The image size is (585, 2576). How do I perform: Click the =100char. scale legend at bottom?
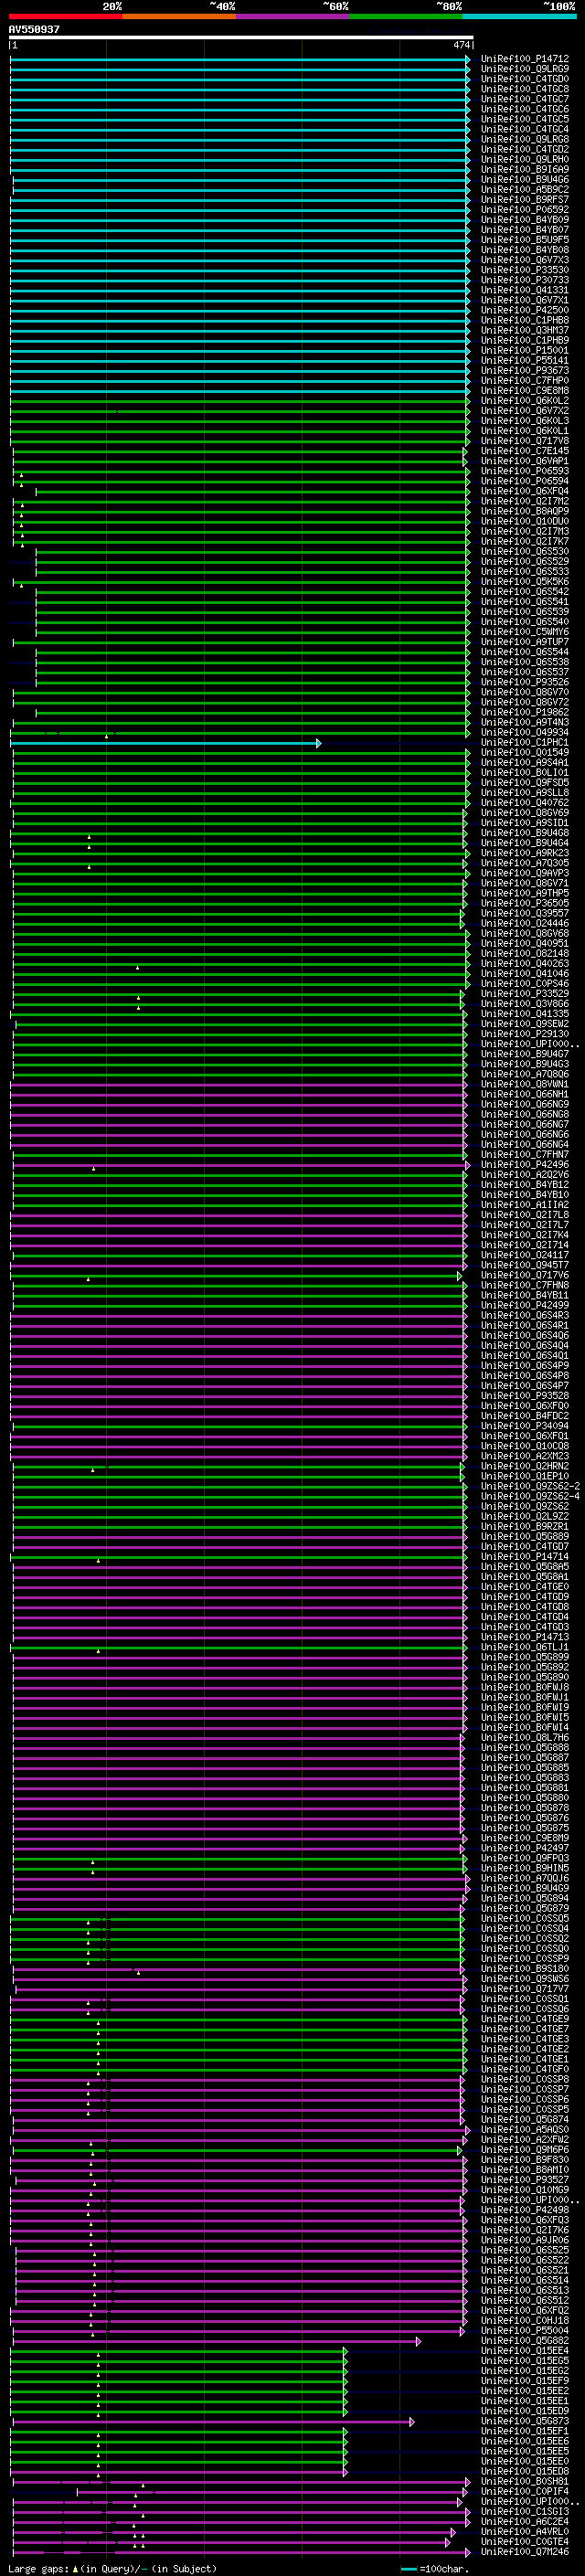pyautogui.click(x=435, y=2569)
